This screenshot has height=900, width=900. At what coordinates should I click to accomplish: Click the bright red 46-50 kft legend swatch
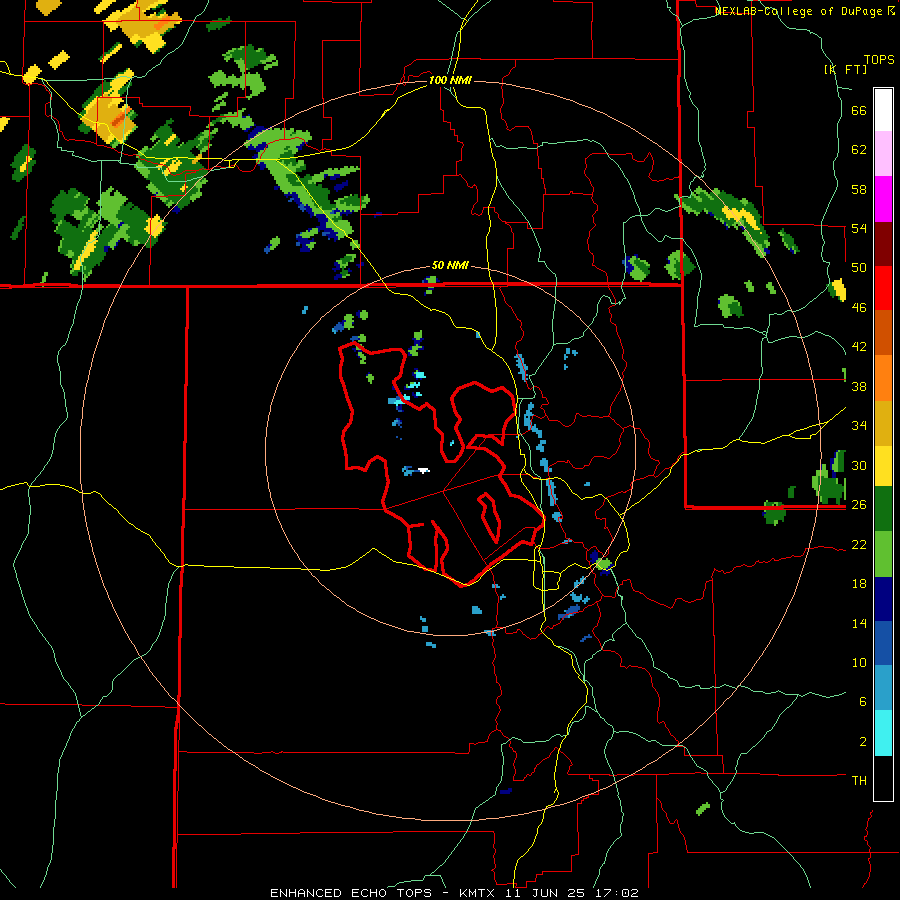pyautogui.click(x=883, y=288)
